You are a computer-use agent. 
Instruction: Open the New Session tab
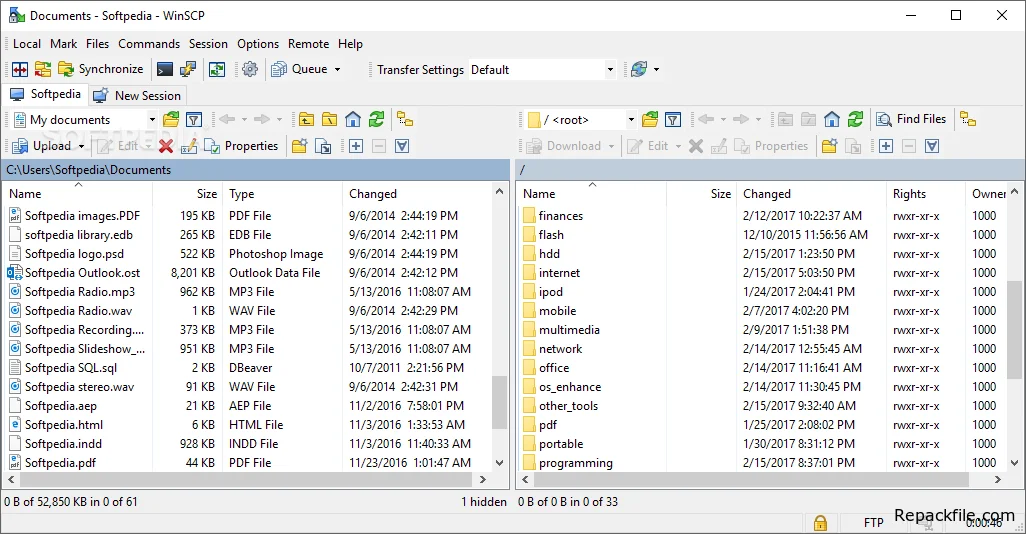point(137,96)
